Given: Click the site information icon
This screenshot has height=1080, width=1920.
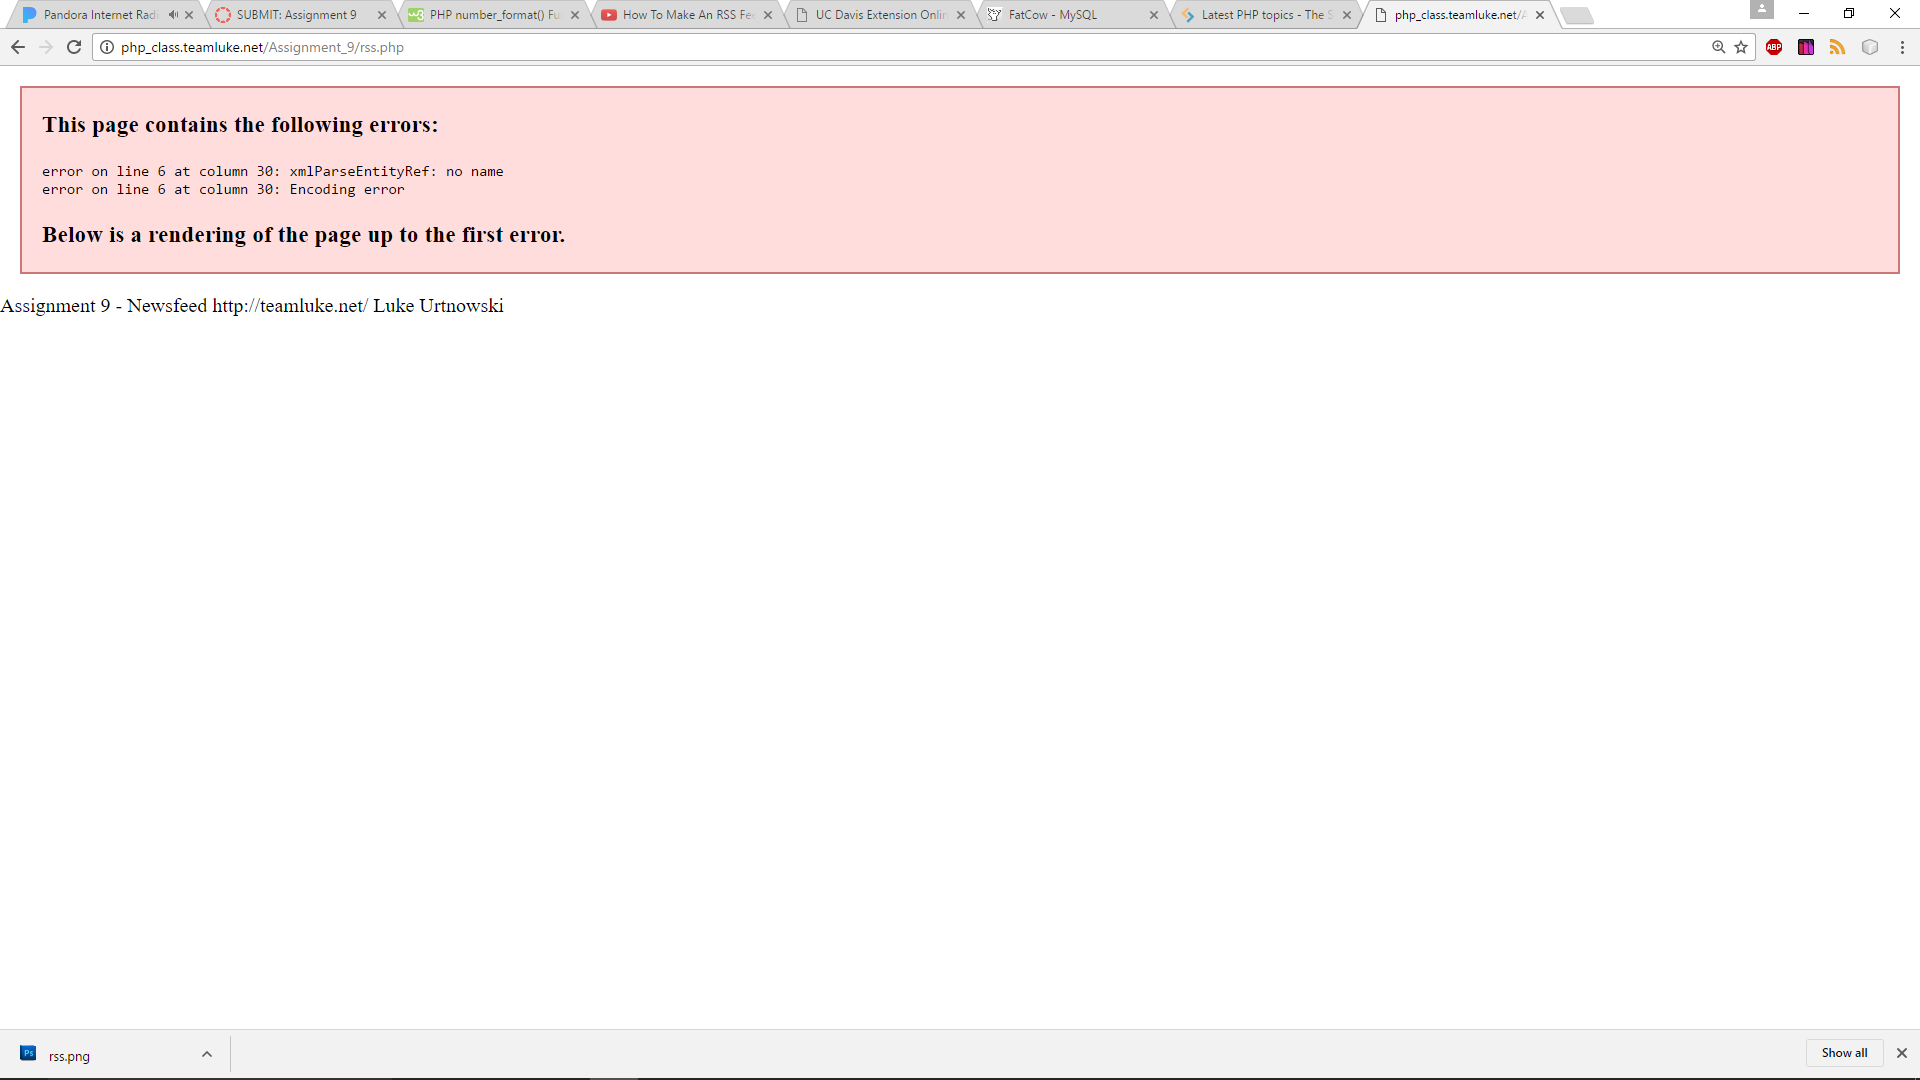Looking at the screenshot, I should tap(107, 47).
